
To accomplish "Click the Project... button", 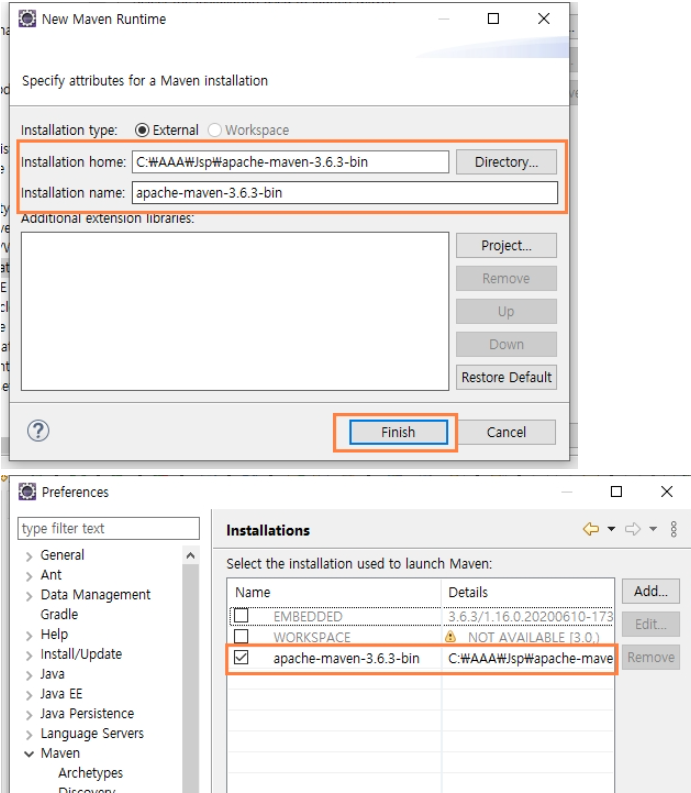I will pyautogui.click(x=506, y=245).
